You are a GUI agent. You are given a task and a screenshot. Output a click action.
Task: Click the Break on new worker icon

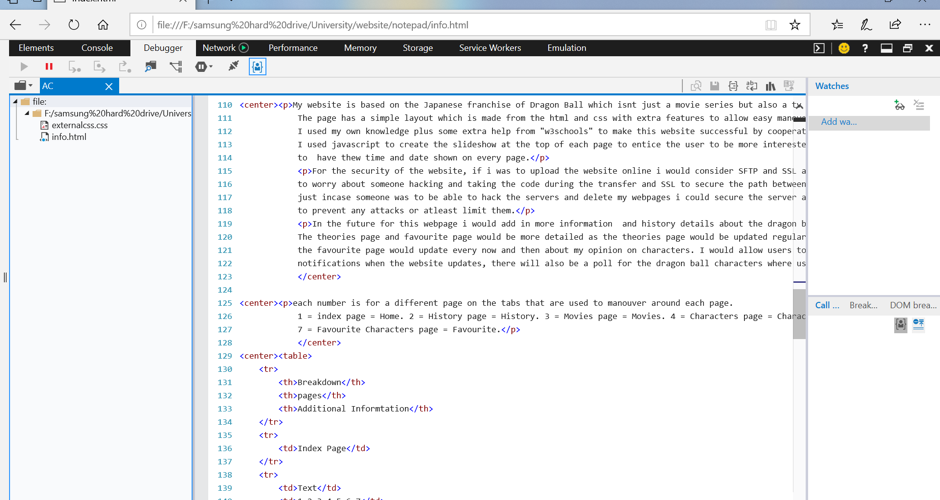tap(150, 67)
